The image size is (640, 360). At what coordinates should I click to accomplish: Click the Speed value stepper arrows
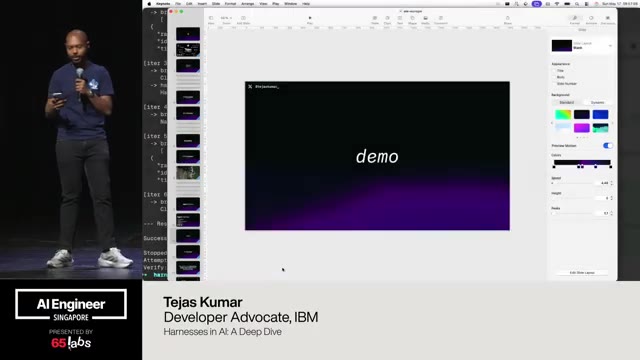[611, 183]
